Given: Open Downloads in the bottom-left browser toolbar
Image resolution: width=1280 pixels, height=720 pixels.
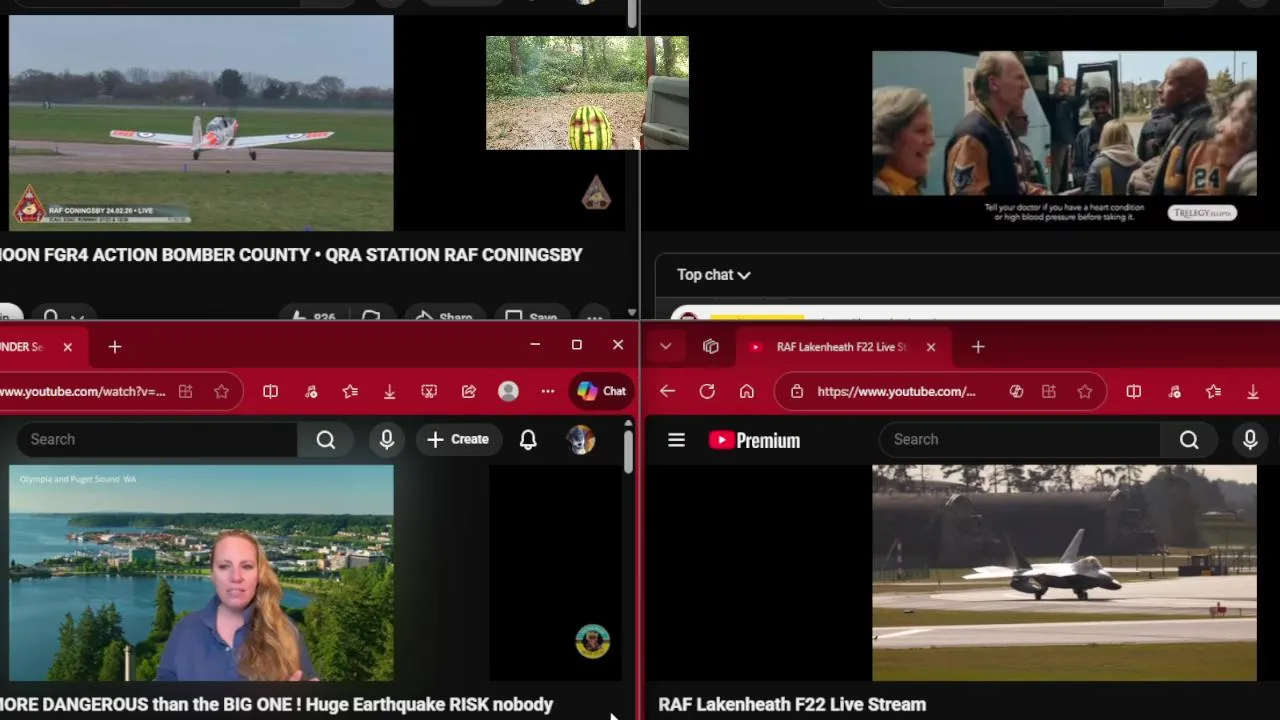Looking at the screenshot, I should tap(389, 392).
